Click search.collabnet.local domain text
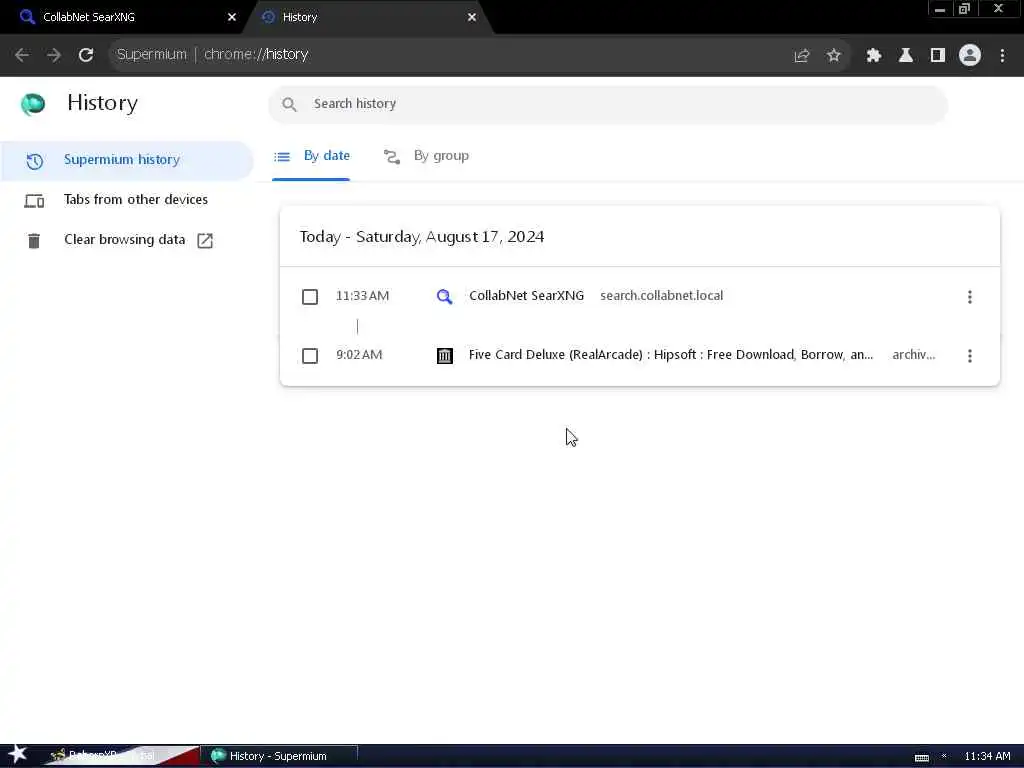 point(662,296)
